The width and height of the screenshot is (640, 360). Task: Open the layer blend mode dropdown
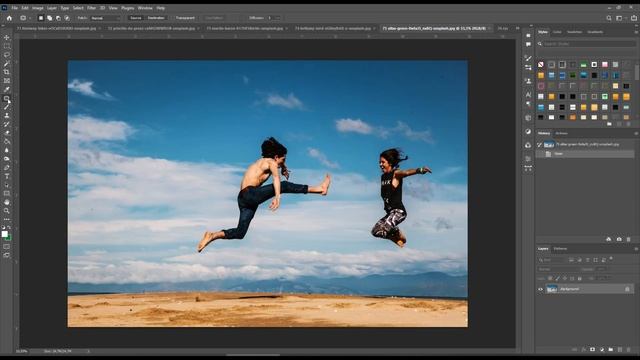tap(557, 269)
